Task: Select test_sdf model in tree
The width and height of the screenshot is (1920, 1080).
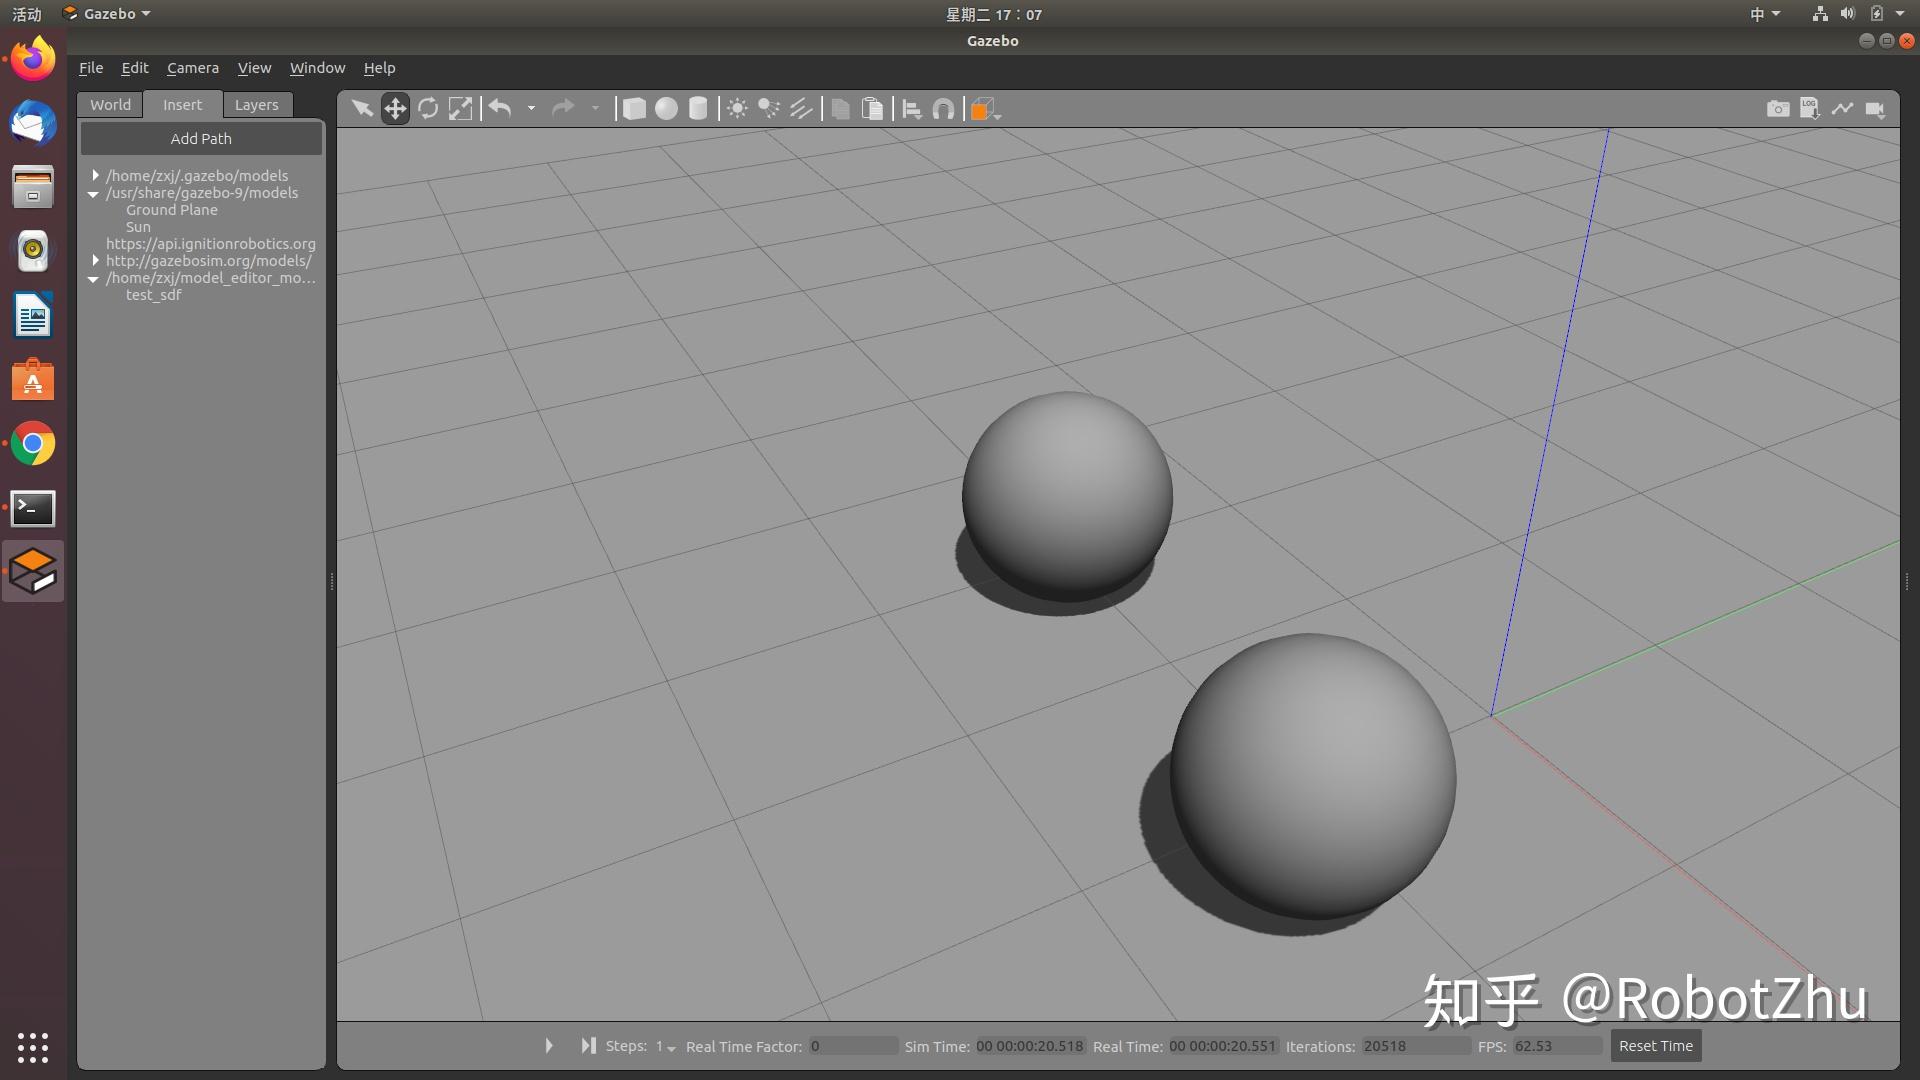Action: (x=153, y=295)
